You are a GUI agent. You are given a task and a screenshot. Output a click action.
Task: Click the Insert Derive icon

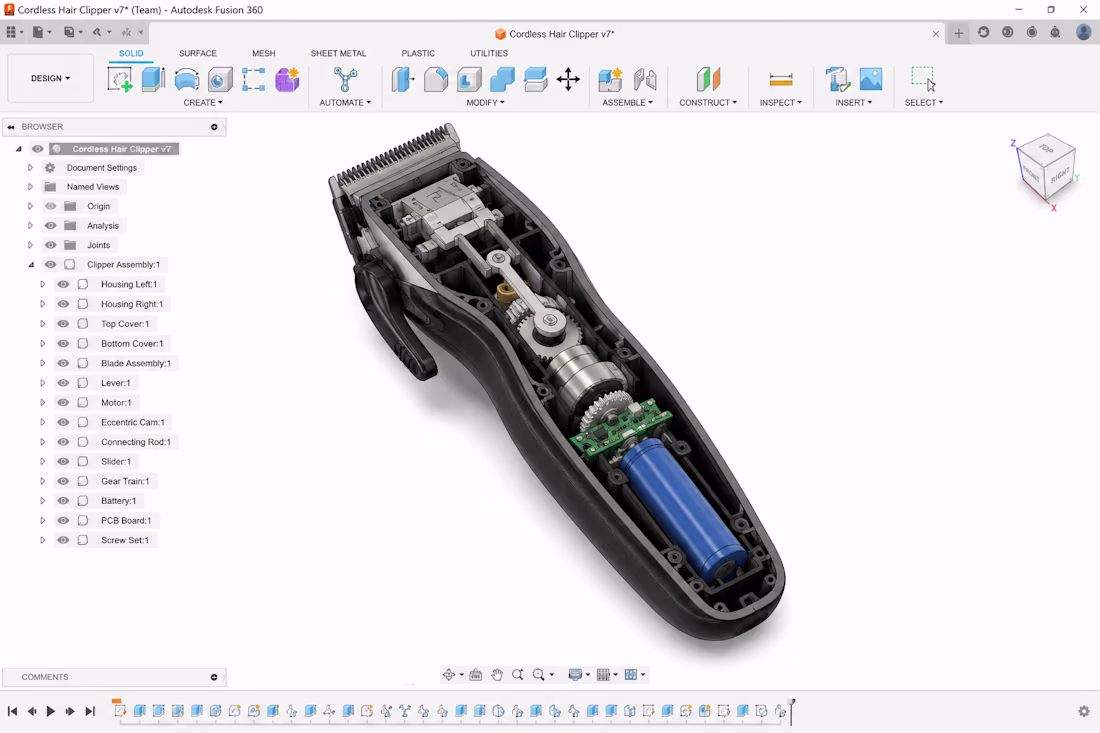coord(837,79)
